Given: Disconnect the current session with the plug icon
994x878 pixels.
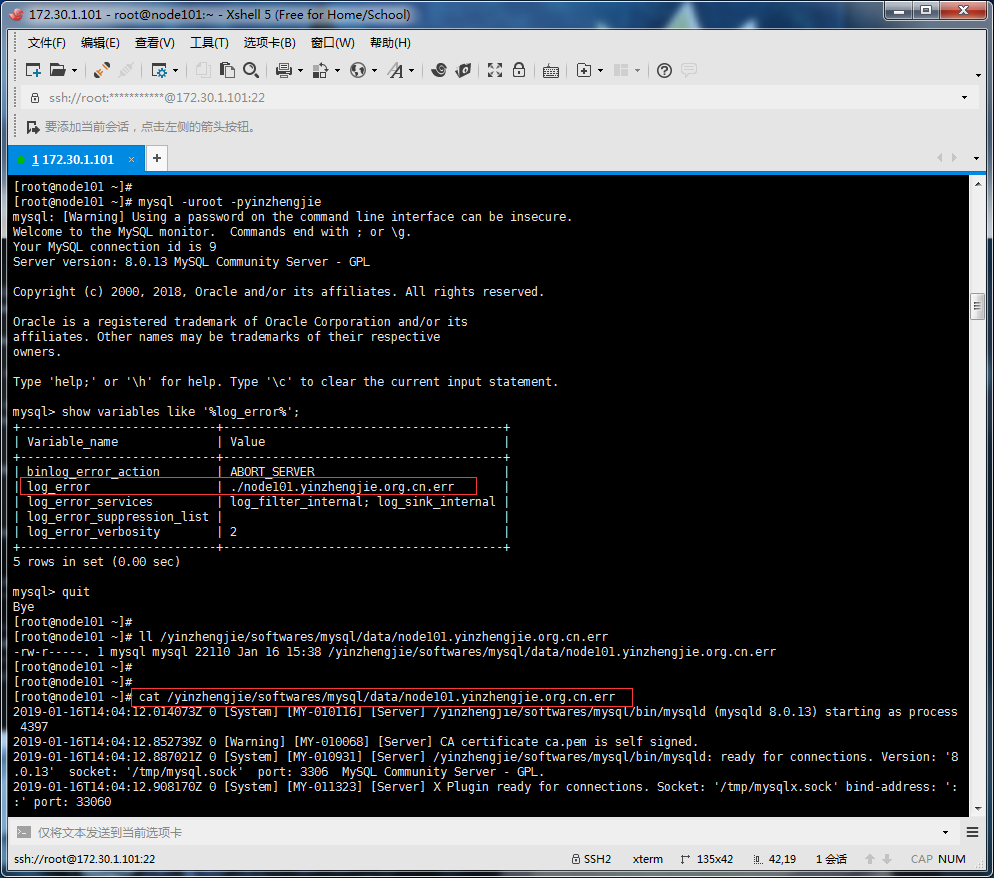Looking at the screenshot, I should click(101, 70).
